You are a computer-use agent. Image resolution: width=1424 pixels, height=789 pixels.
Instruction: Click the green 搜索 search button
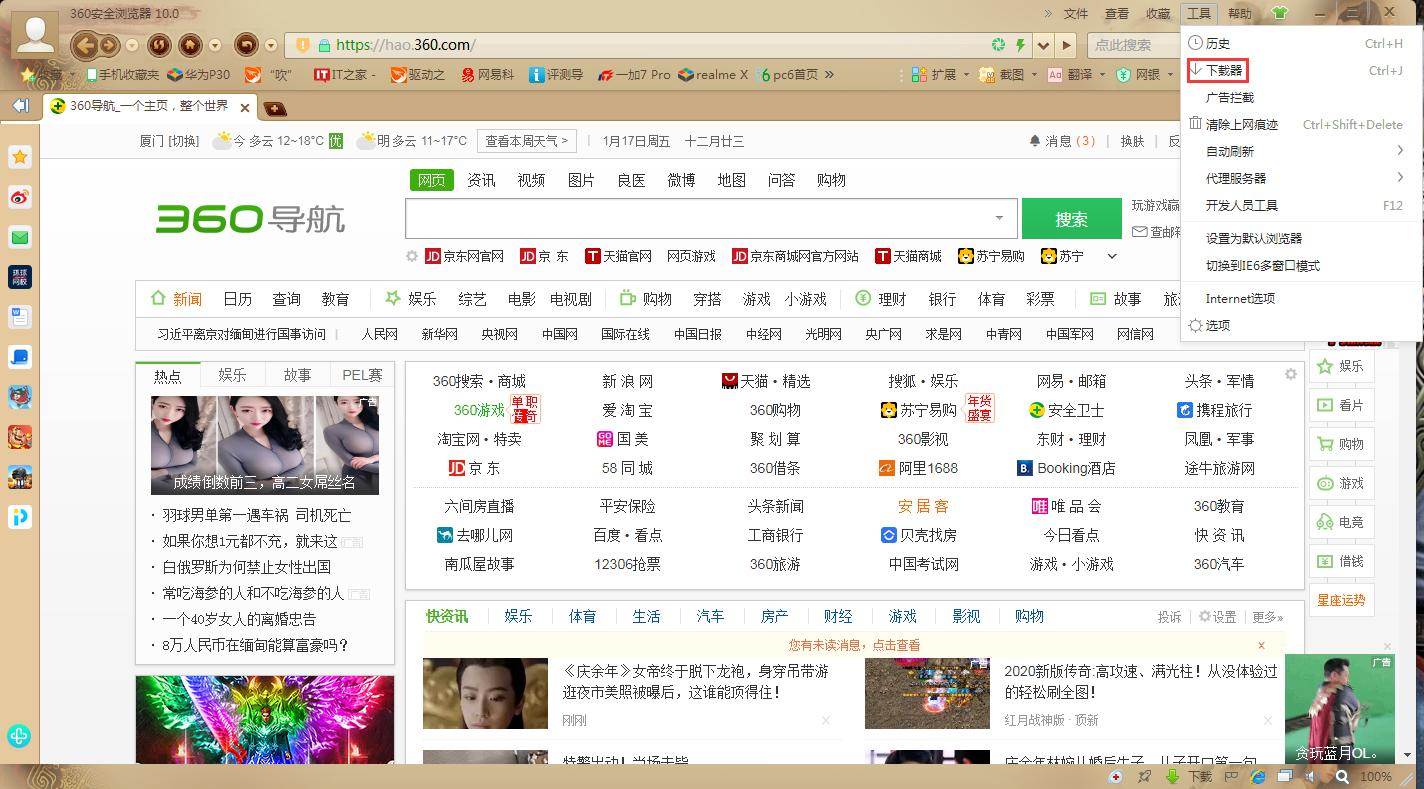pyautogui.click(x=1071, y=218)
